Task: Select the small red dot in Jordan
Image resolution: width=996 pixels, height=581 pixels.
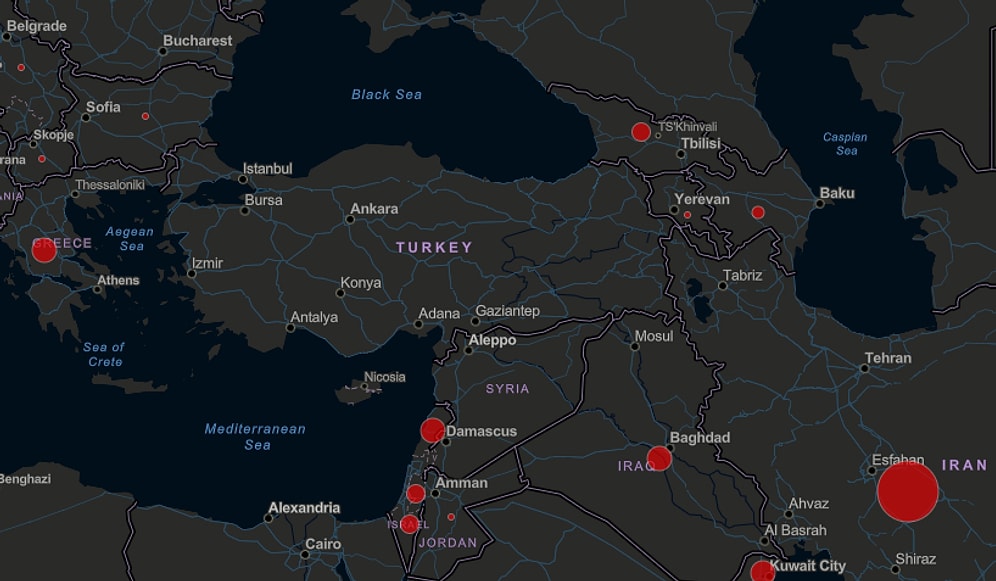Action: tap(451, 517)
